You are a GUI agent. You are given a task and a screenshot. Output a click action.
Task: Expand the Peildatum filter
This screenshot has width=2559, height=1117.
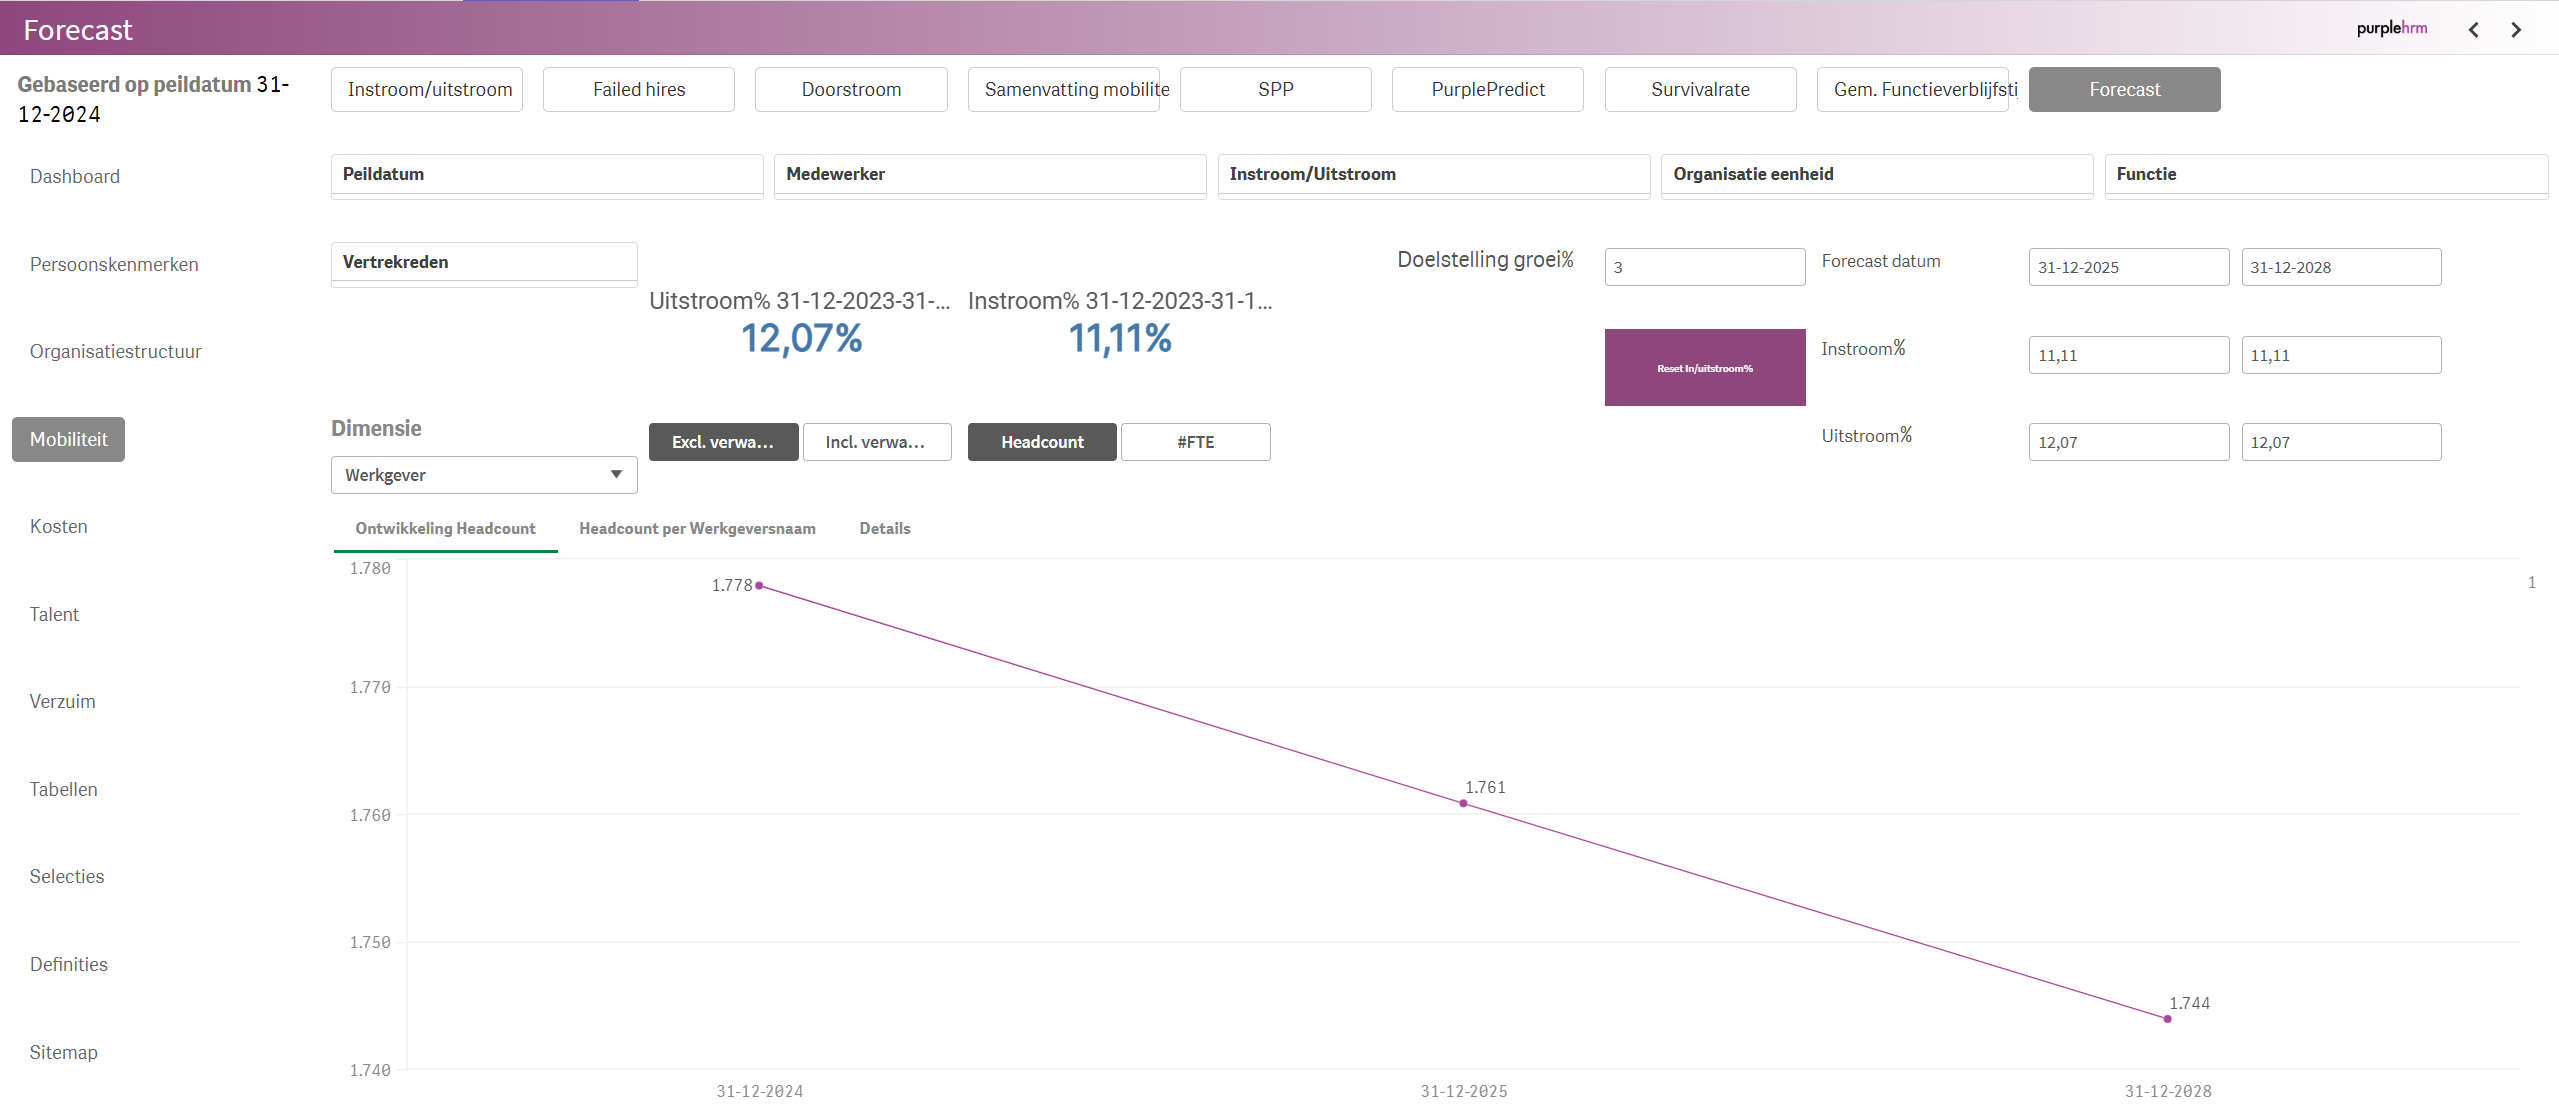pyautogui.click(x=546, y=175)
